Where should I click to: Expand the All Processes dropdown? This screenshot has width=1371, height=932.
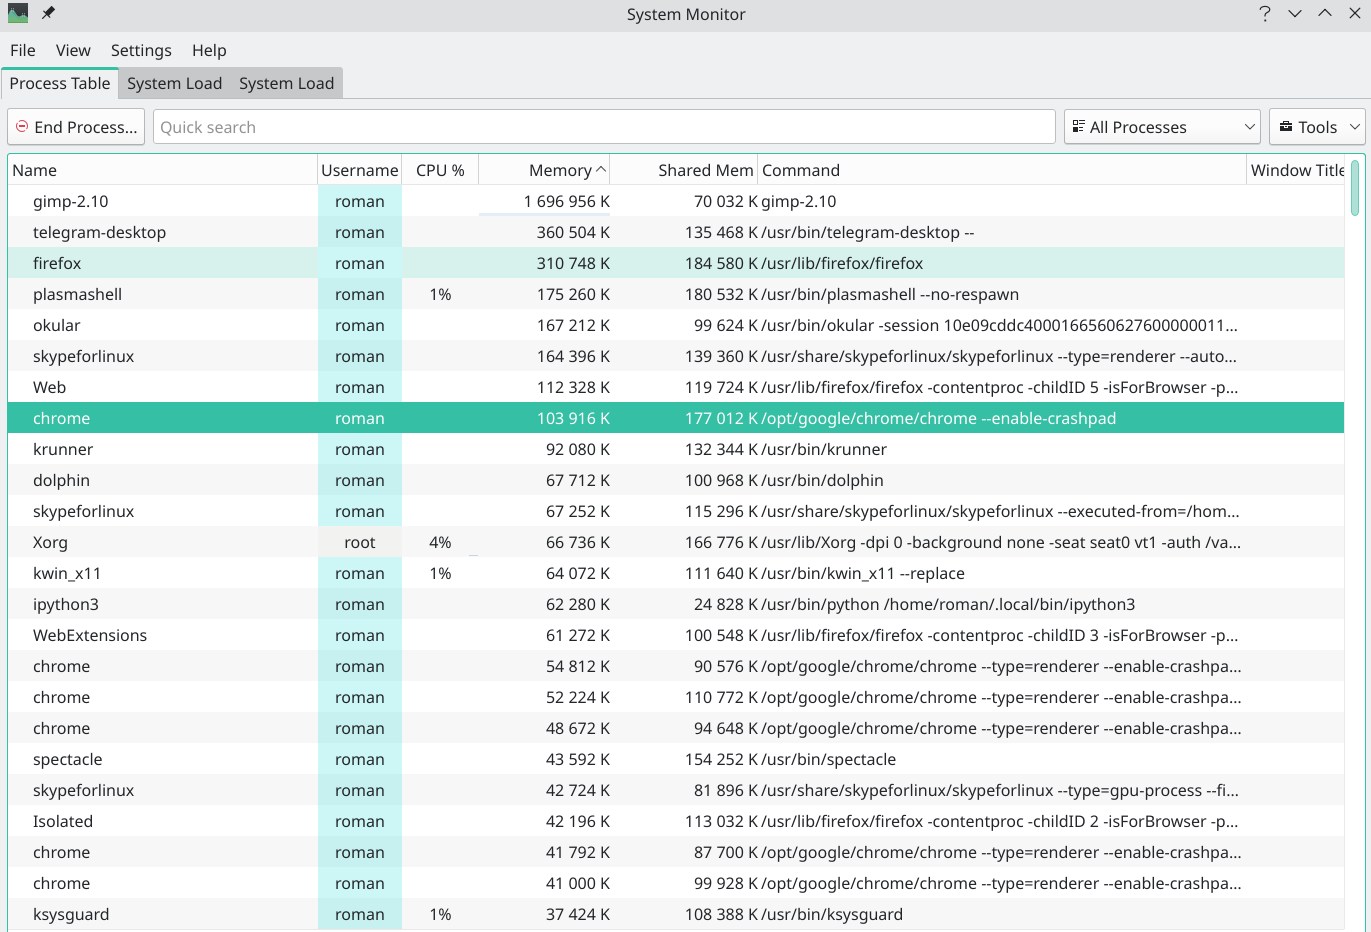pos(1162,127)
